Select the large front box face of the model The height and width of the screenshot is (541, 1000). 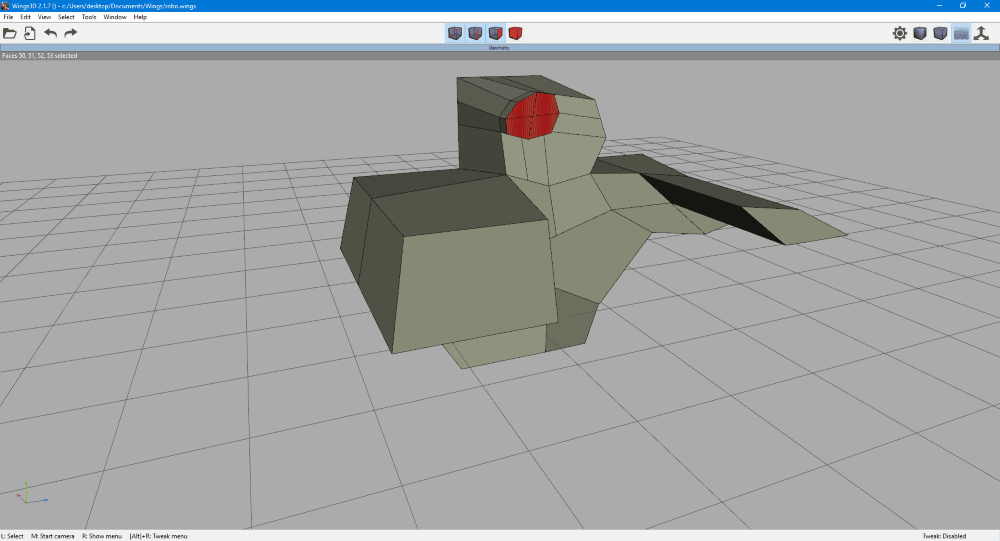pyautogui.click(x=474, y=284)
